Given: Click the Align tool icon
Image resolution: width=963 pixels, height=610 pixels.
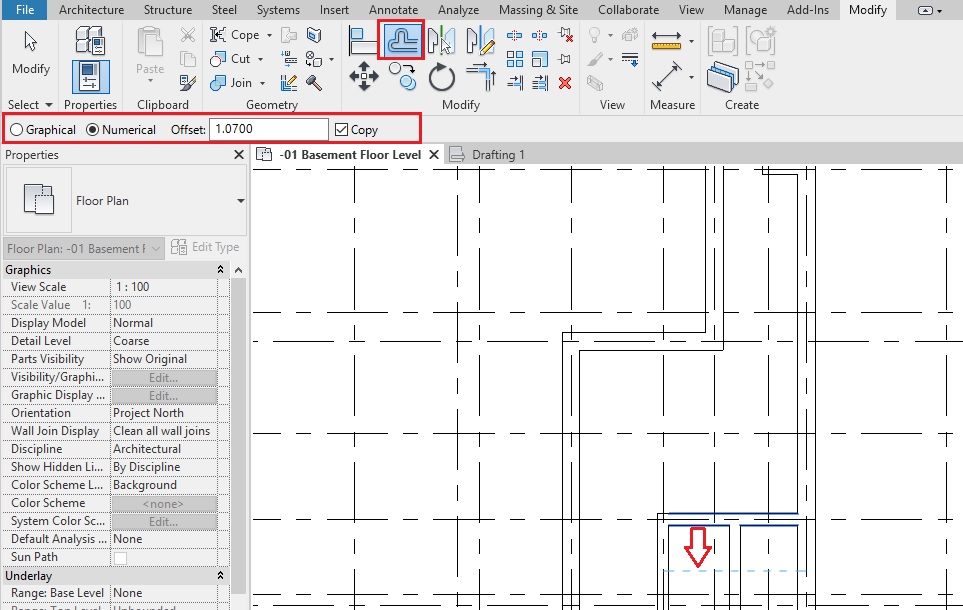Looking at the screenshot, I should click(x=362, y=40).
